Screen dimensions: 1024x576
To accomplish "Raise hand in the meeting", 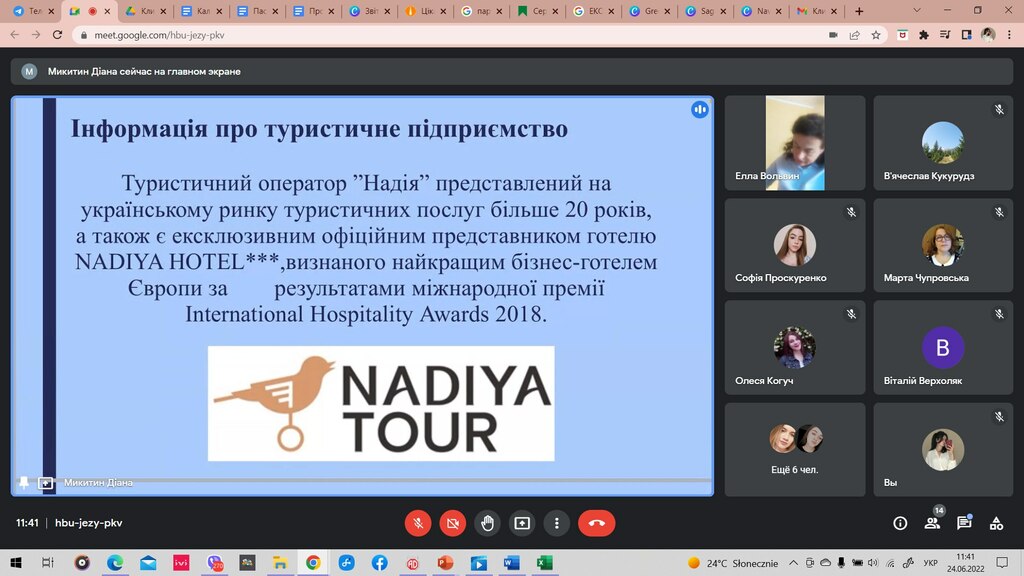I will coord(487,523).
